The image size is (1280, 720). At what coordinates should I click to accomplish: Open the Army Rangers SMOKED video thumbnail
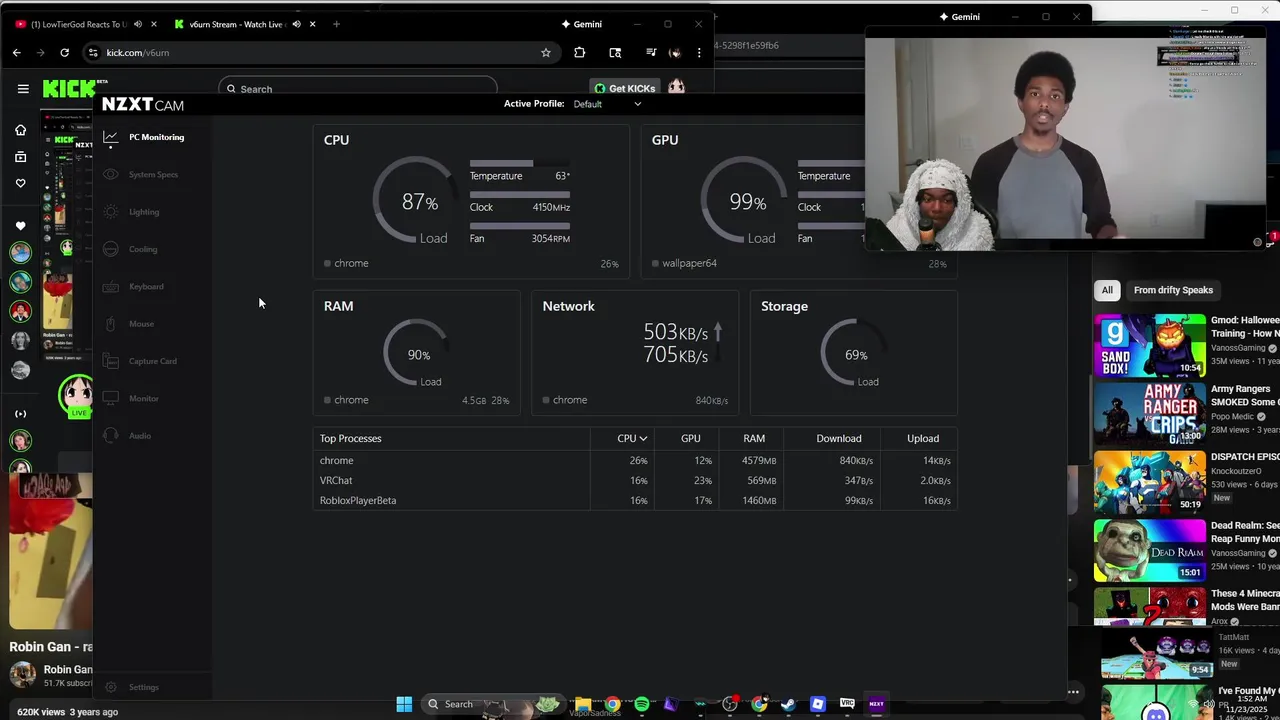point(1150,414)
